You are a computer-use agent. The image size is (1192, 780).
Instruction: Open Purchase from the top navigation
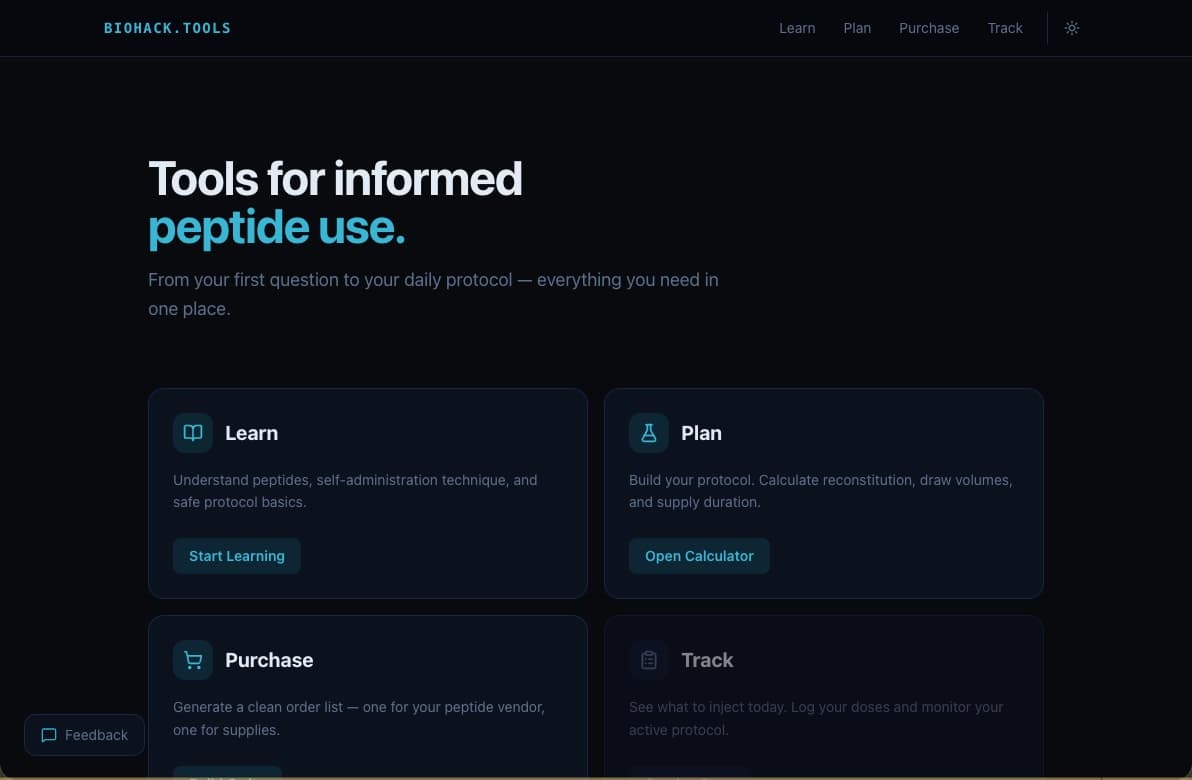tap(928, 28)
